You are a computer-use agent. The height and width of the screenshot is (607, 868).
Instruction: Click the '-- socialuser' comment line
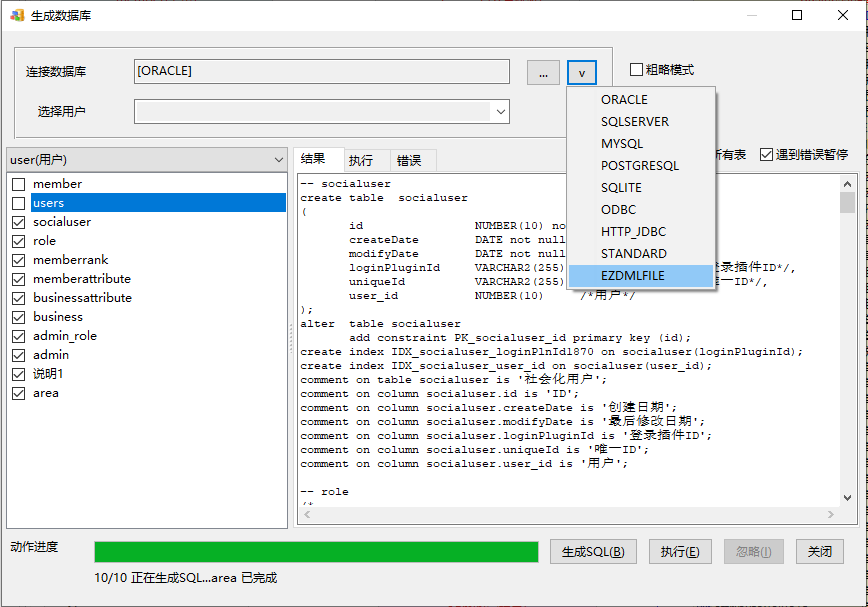coord(345,184)
